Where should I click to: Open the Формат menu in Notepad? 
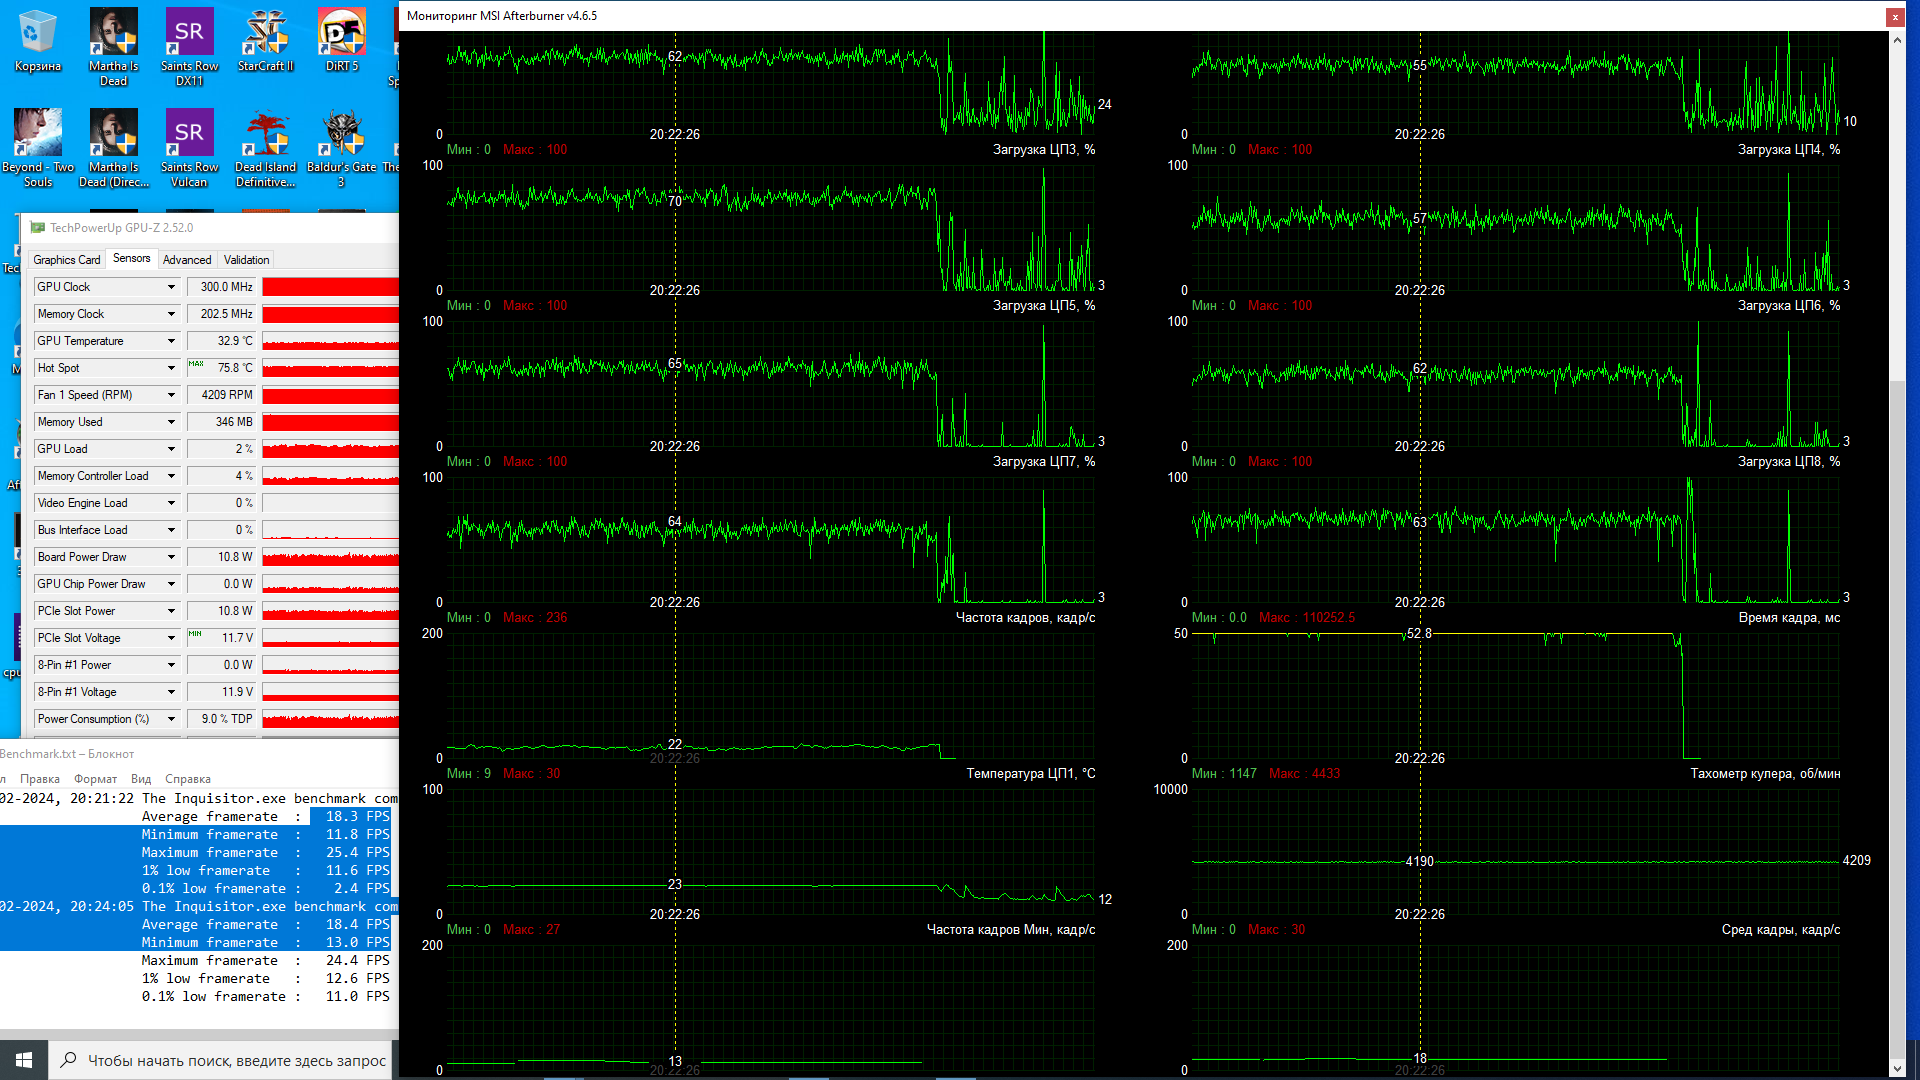(95, 779)
